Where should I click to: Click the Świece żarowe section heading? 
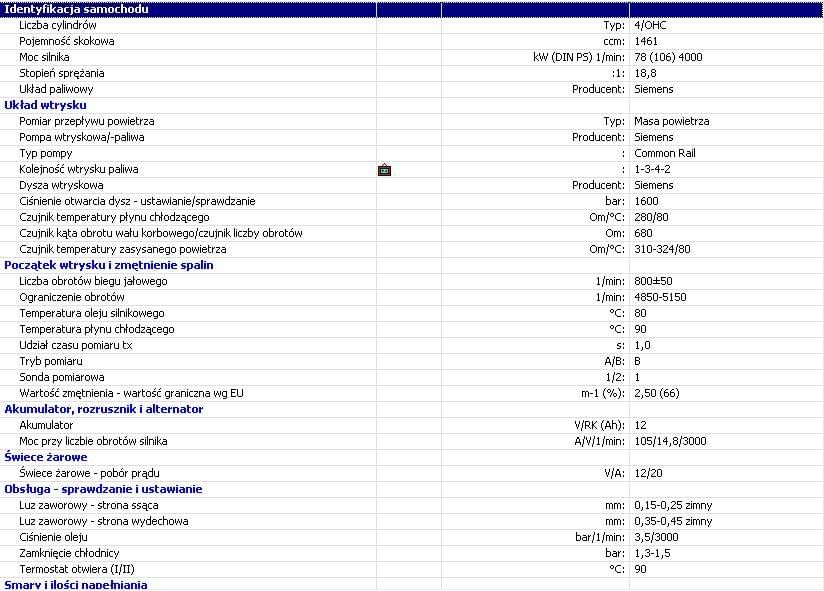(46, 457)
